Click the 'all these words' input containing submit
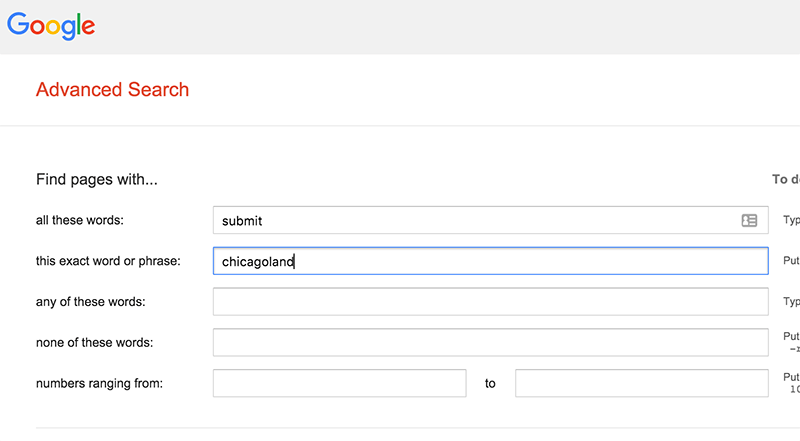800x441 pixels. tap(490, 220)
